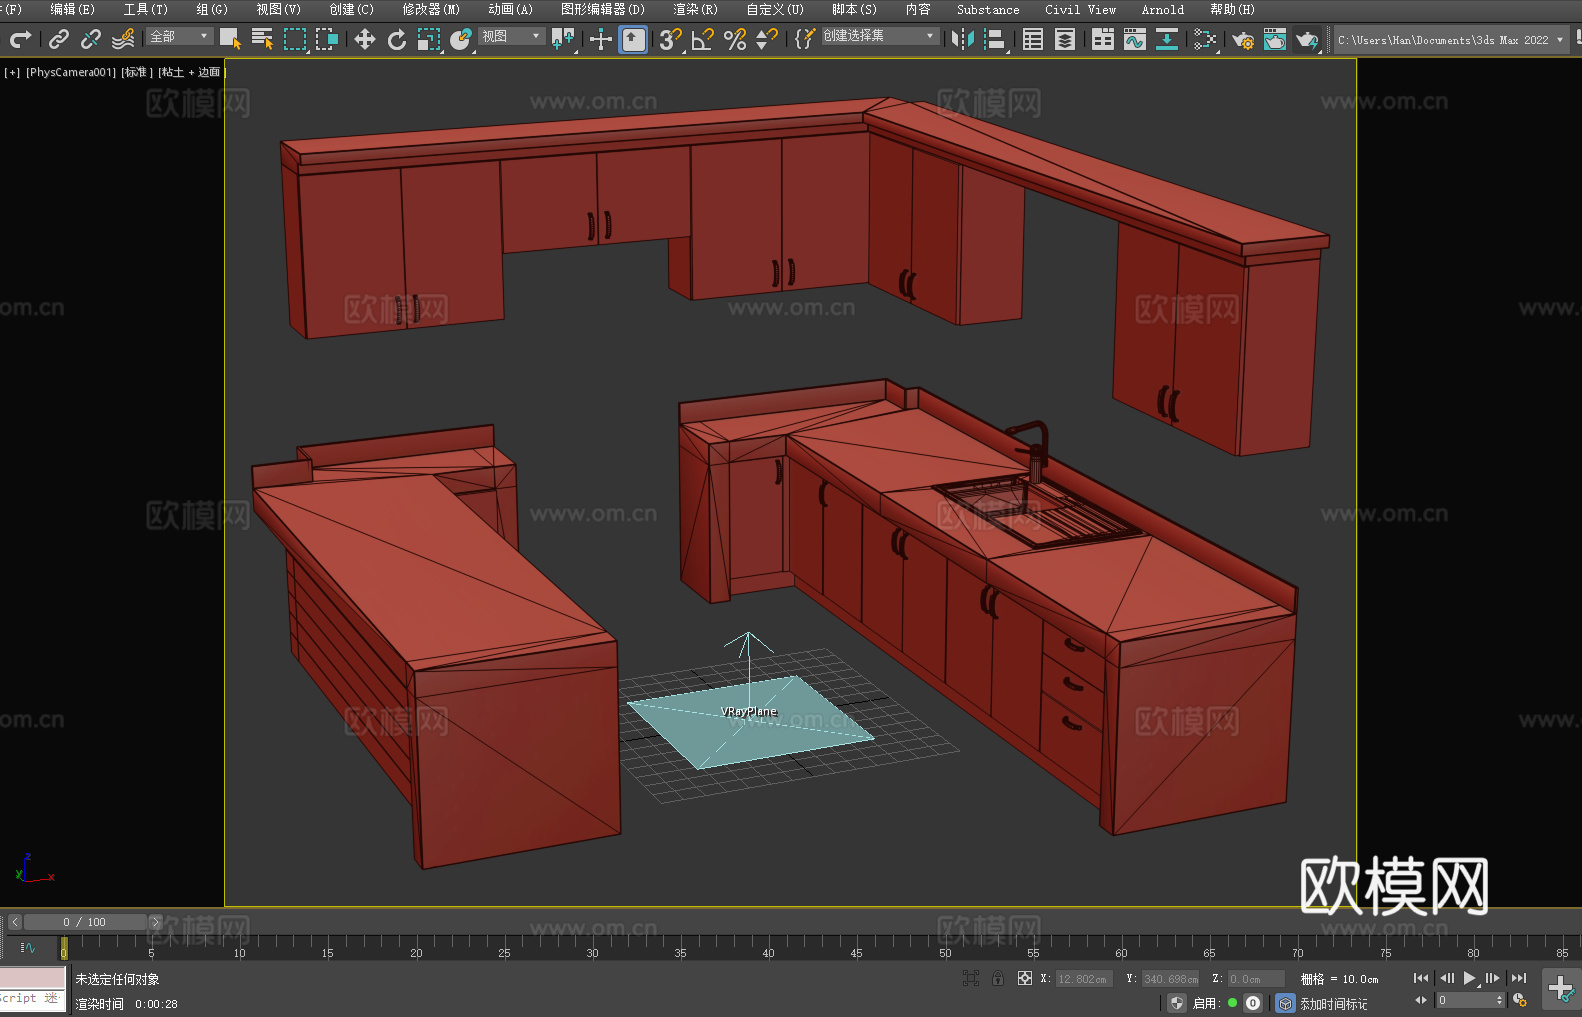The height and width of the screenshot is (1017, 1582).
Task: Open the PhysCamera001 viewport view menu
Action: (x=71, y=72)
